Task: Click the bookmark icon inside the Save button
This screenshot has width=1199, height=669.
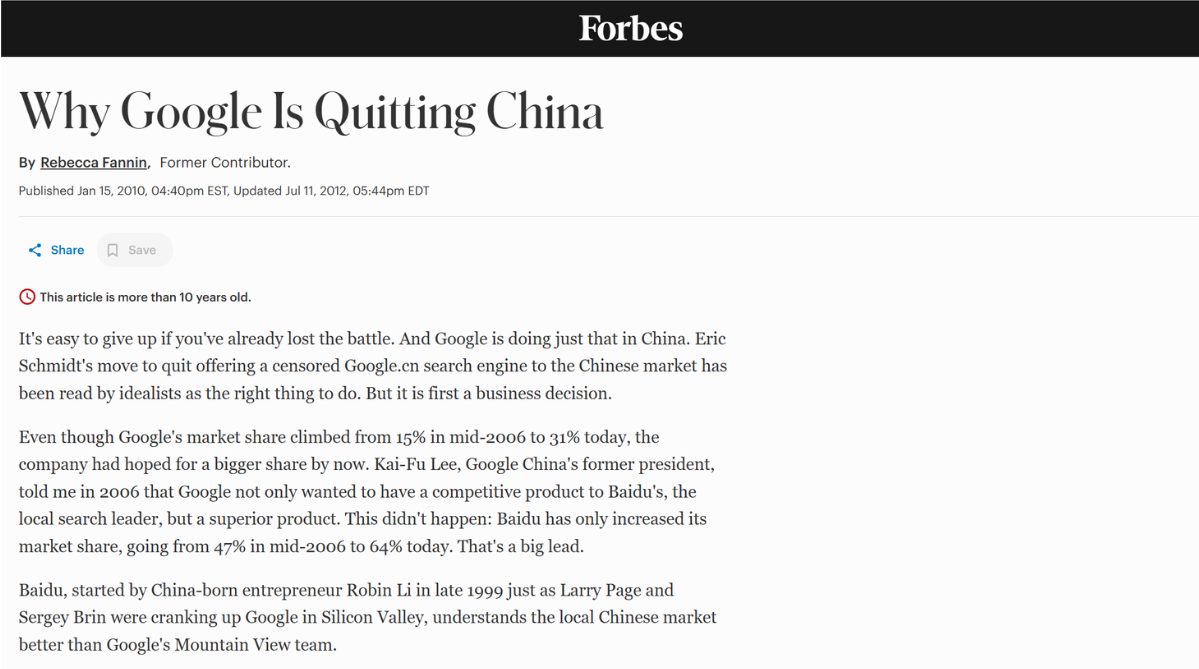Action: [112, 249]
